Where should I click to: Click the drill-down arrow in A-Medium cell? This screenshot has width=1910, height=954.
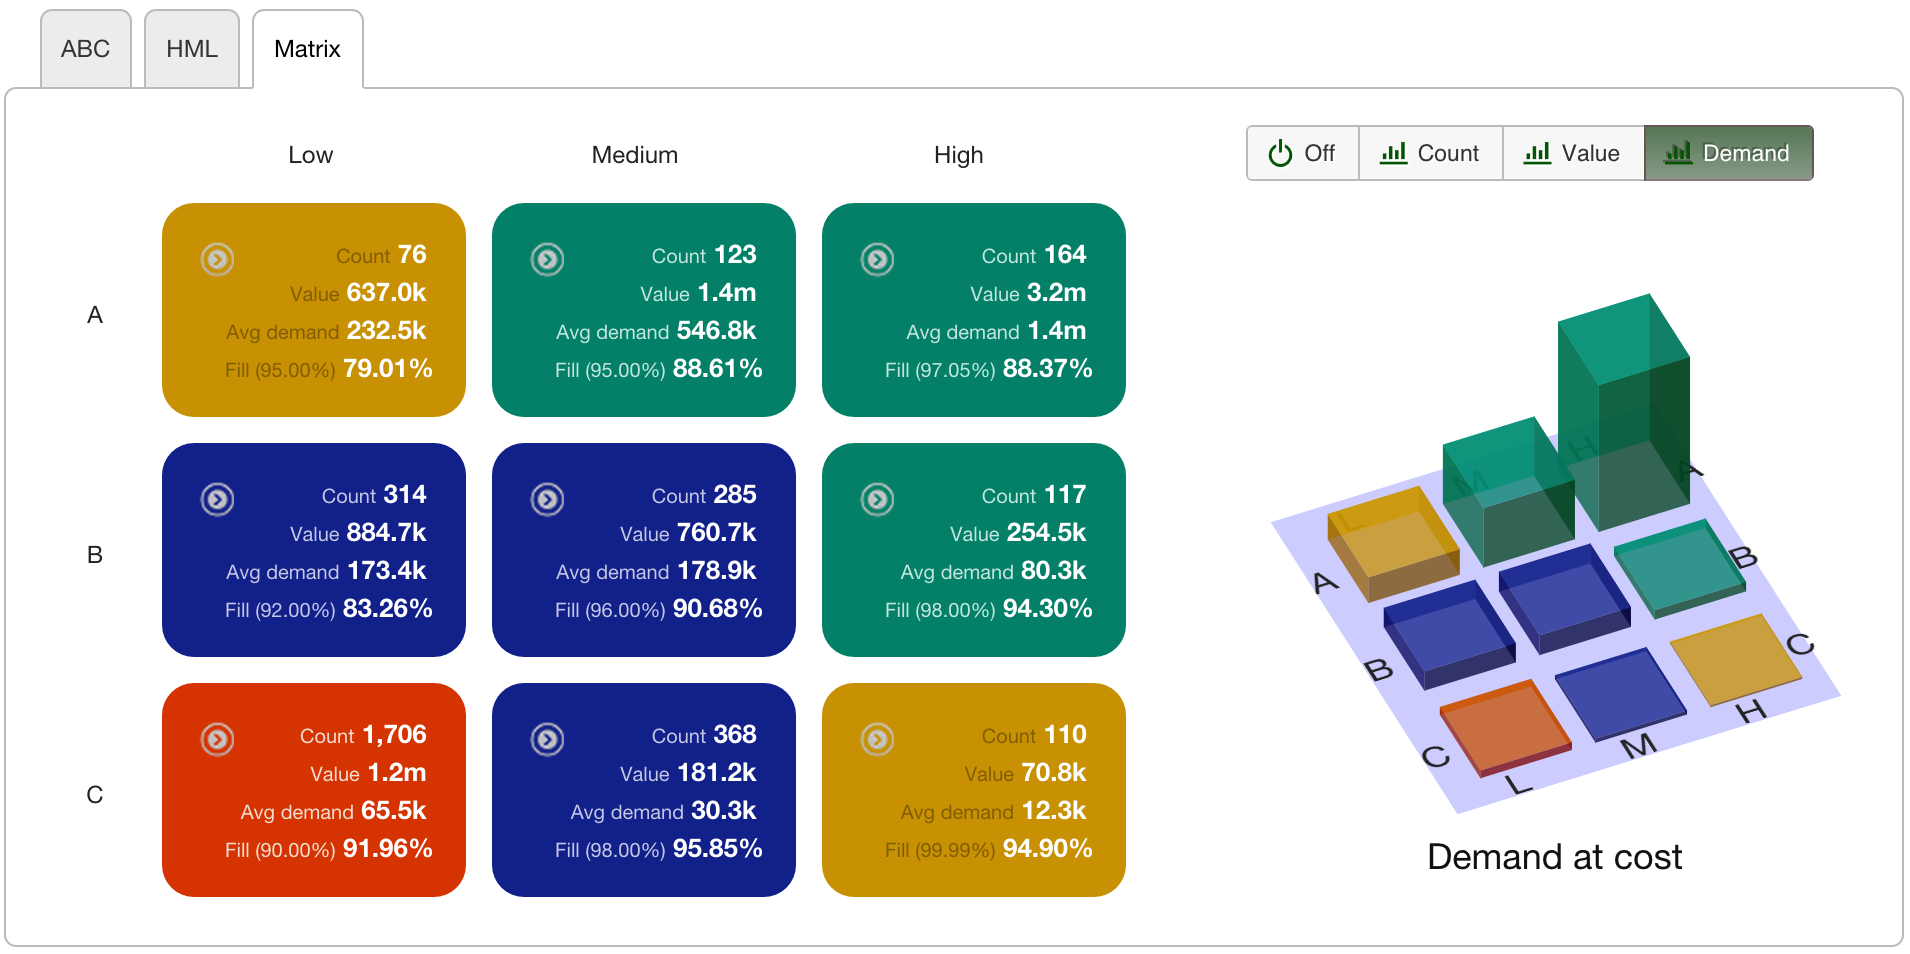[x=547, y=259]
